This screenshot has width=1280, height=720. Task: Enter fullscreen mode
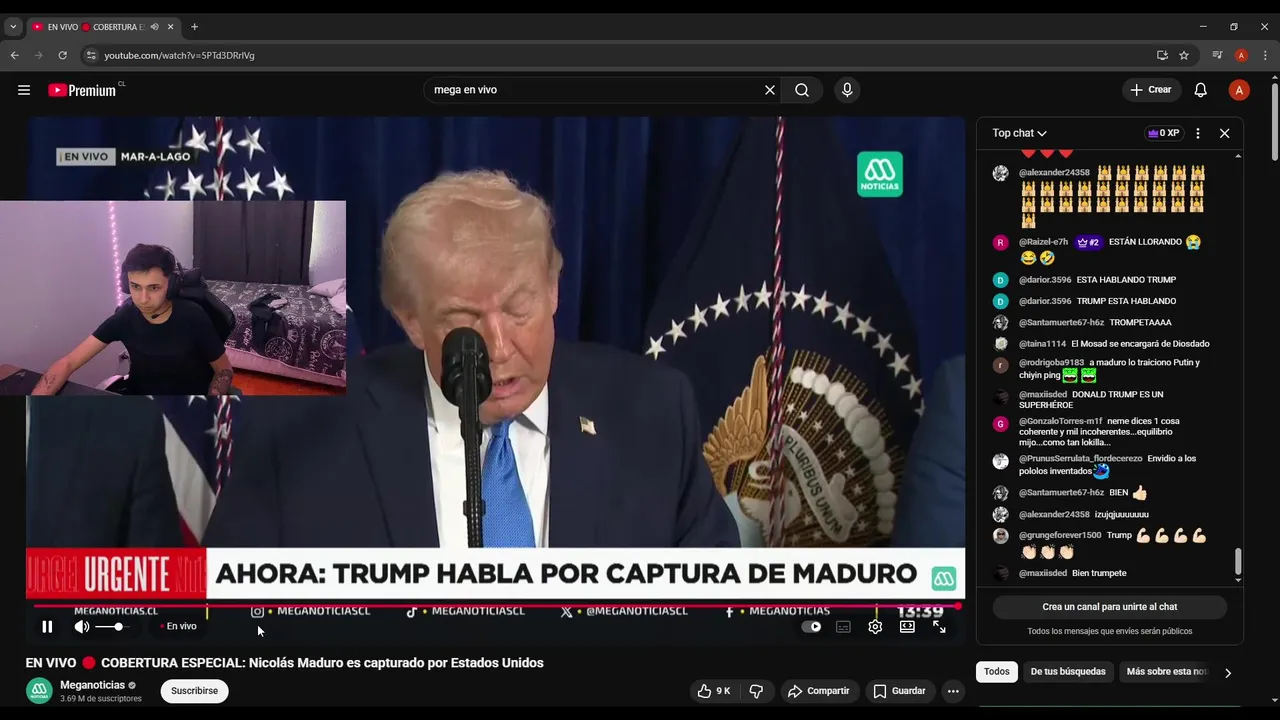[x=939, y=627]
